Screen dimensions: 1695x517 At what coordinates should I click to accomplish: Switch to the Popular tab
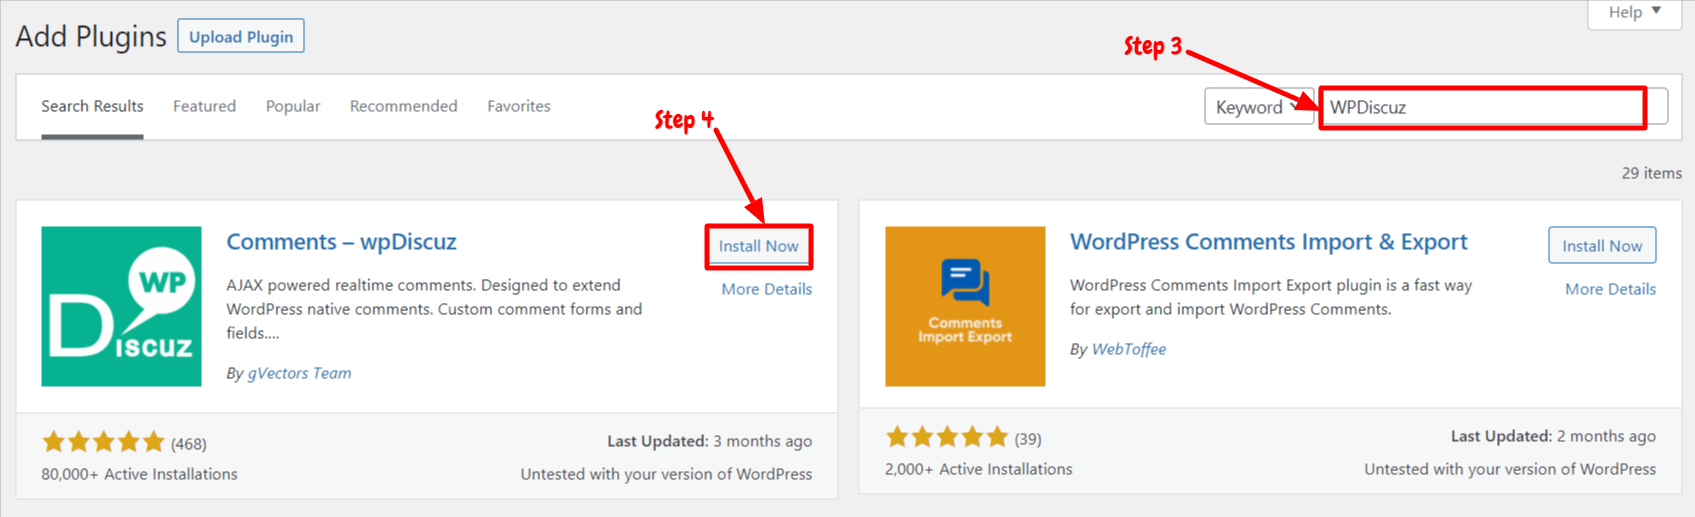[293, 106]
